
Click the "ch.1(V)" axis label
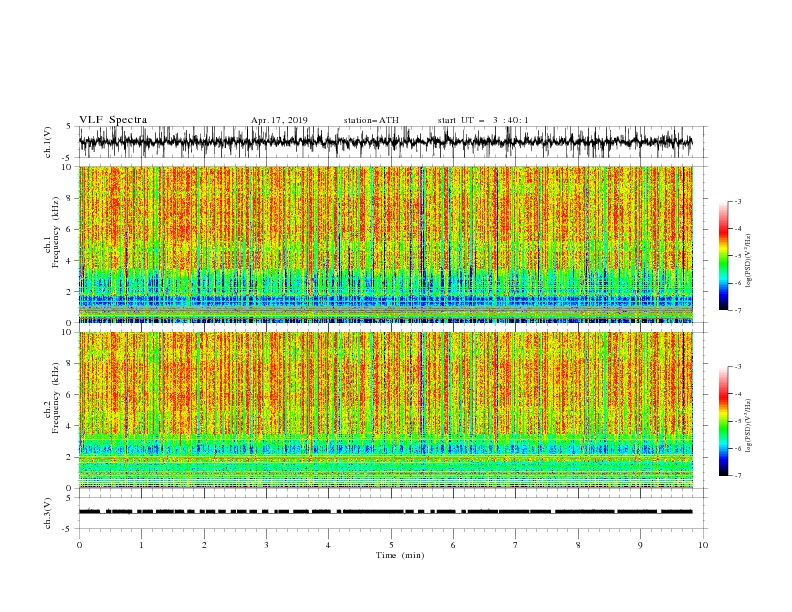coord(48,142)
